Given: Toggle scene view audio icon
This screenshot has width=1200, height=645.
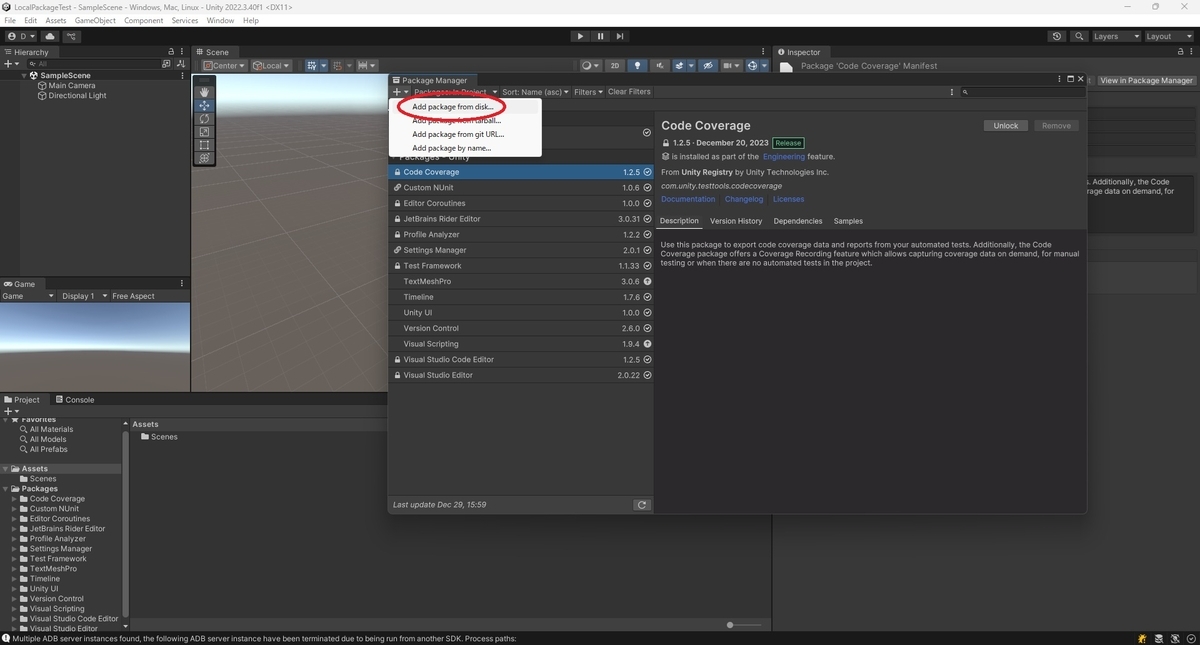Looking at the screenshot, I should pyautogui.click(x=660, y=65).
